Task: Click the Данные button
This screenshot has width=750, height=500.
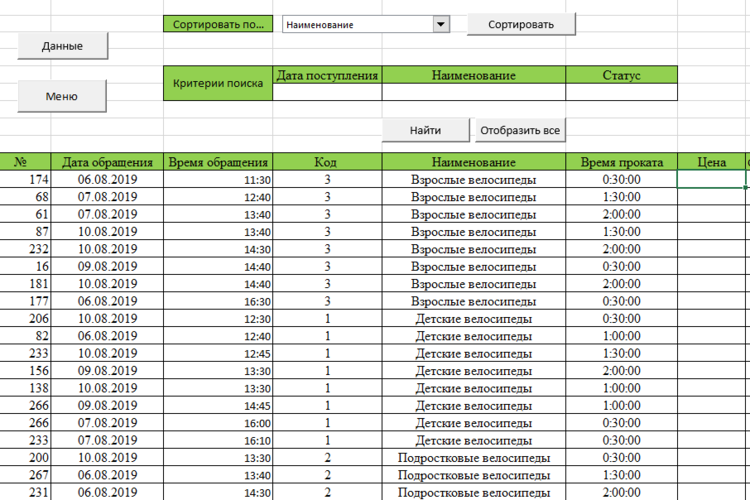Action: tap(63, 46)
